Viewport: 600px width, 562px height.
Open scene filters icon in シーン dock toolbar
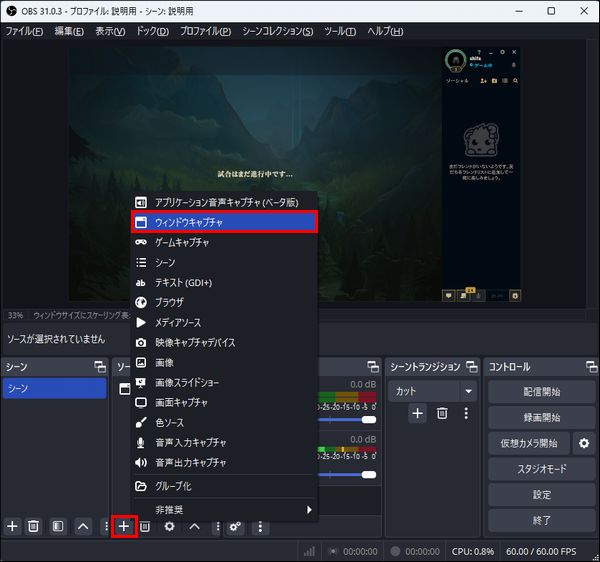click(58, 526)
